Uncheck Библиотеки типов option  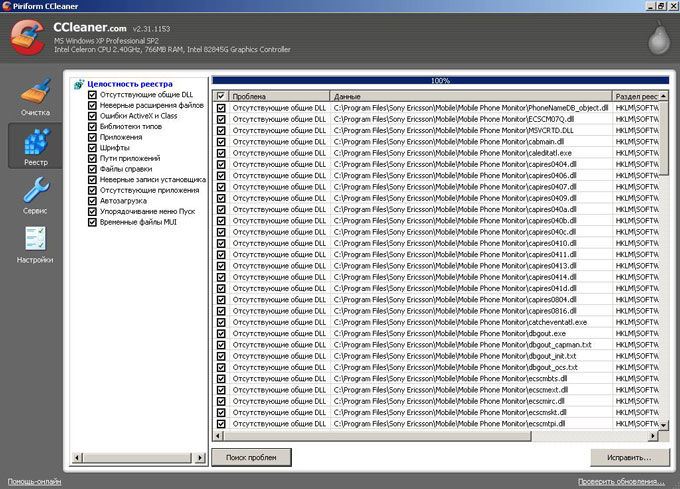92,127
